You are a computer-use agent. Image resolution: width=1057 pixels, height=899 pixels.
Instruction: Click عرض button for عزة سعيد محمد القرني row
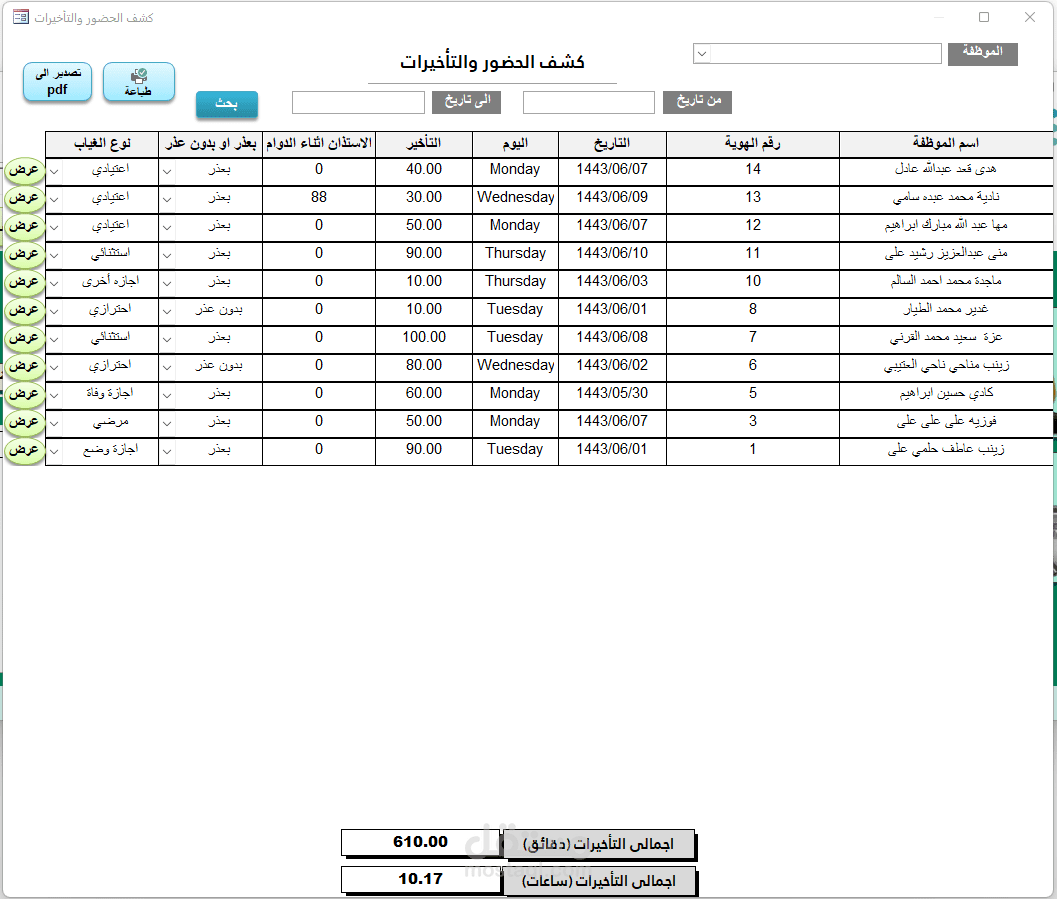point(24,338)
